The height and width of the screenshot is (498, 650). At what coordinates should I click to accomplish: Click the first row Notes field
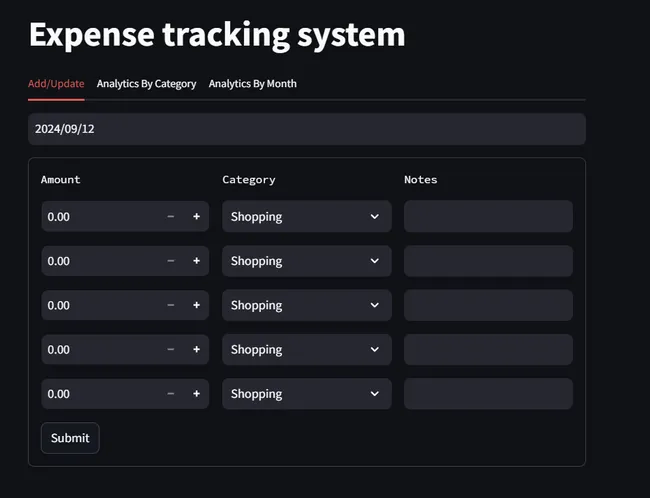(x=488, y=216)
